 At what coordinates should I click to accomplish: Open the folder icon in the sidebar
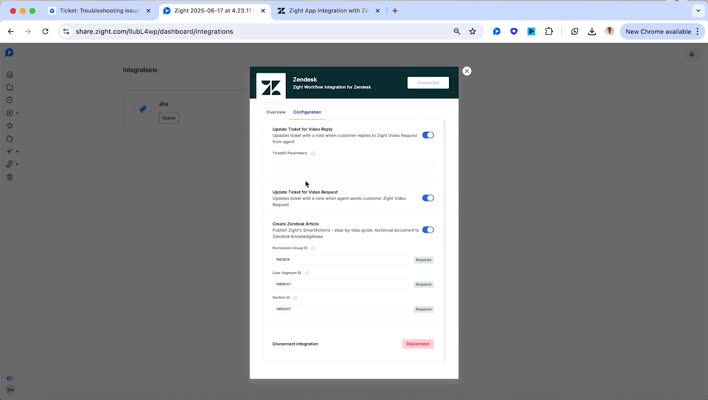[9, 87]
